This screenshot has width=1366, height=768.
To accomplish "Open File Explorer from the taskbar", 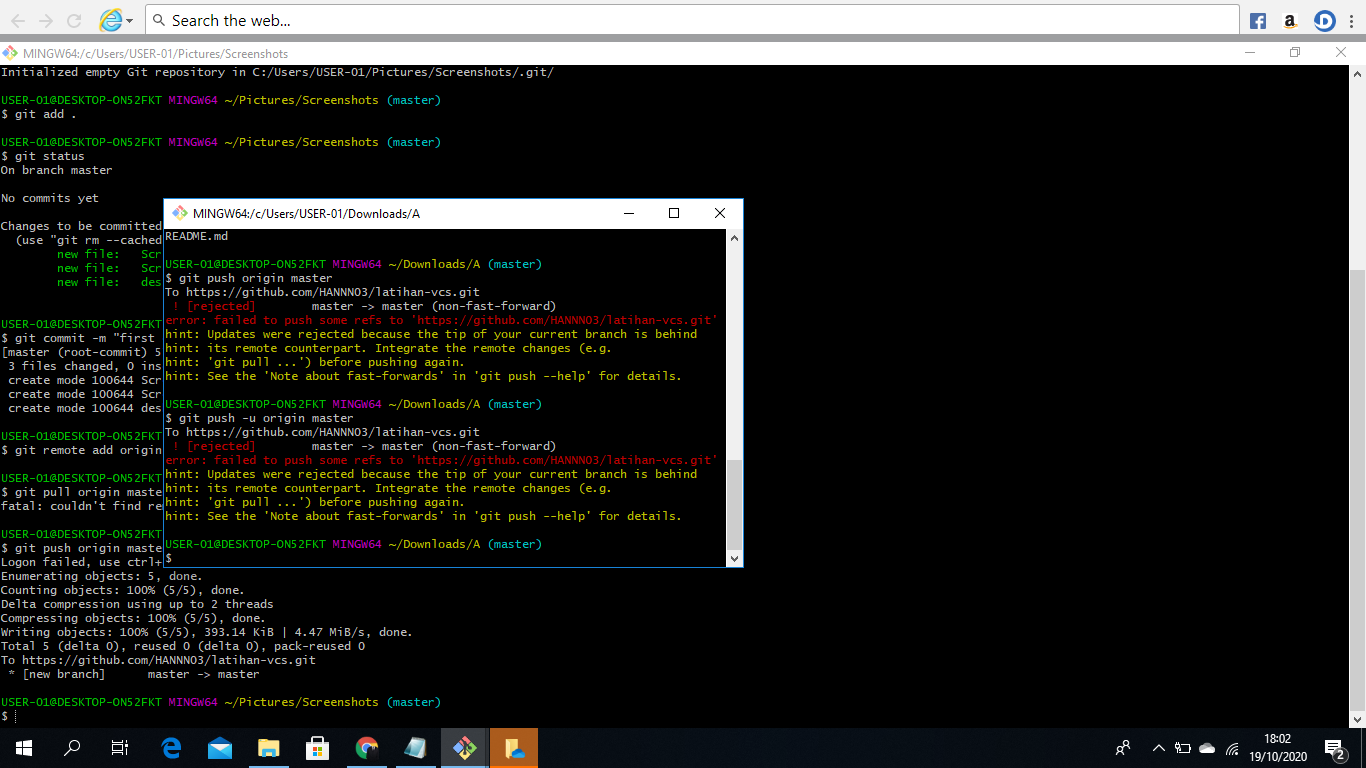I will coord(269,748).
